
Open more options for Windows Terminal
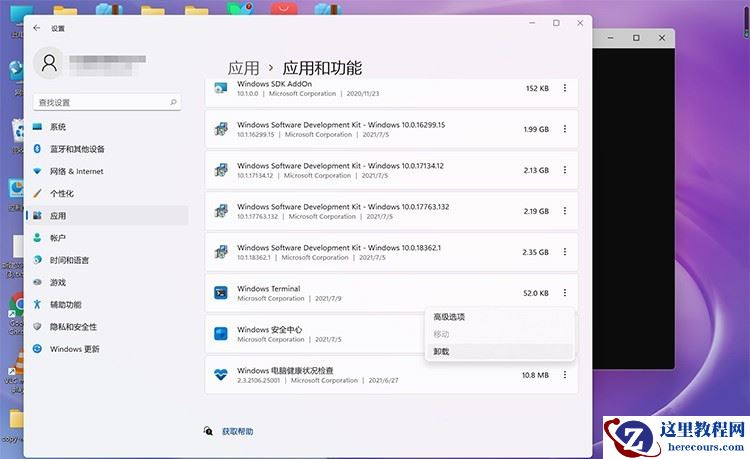click(x=564, y=293)
